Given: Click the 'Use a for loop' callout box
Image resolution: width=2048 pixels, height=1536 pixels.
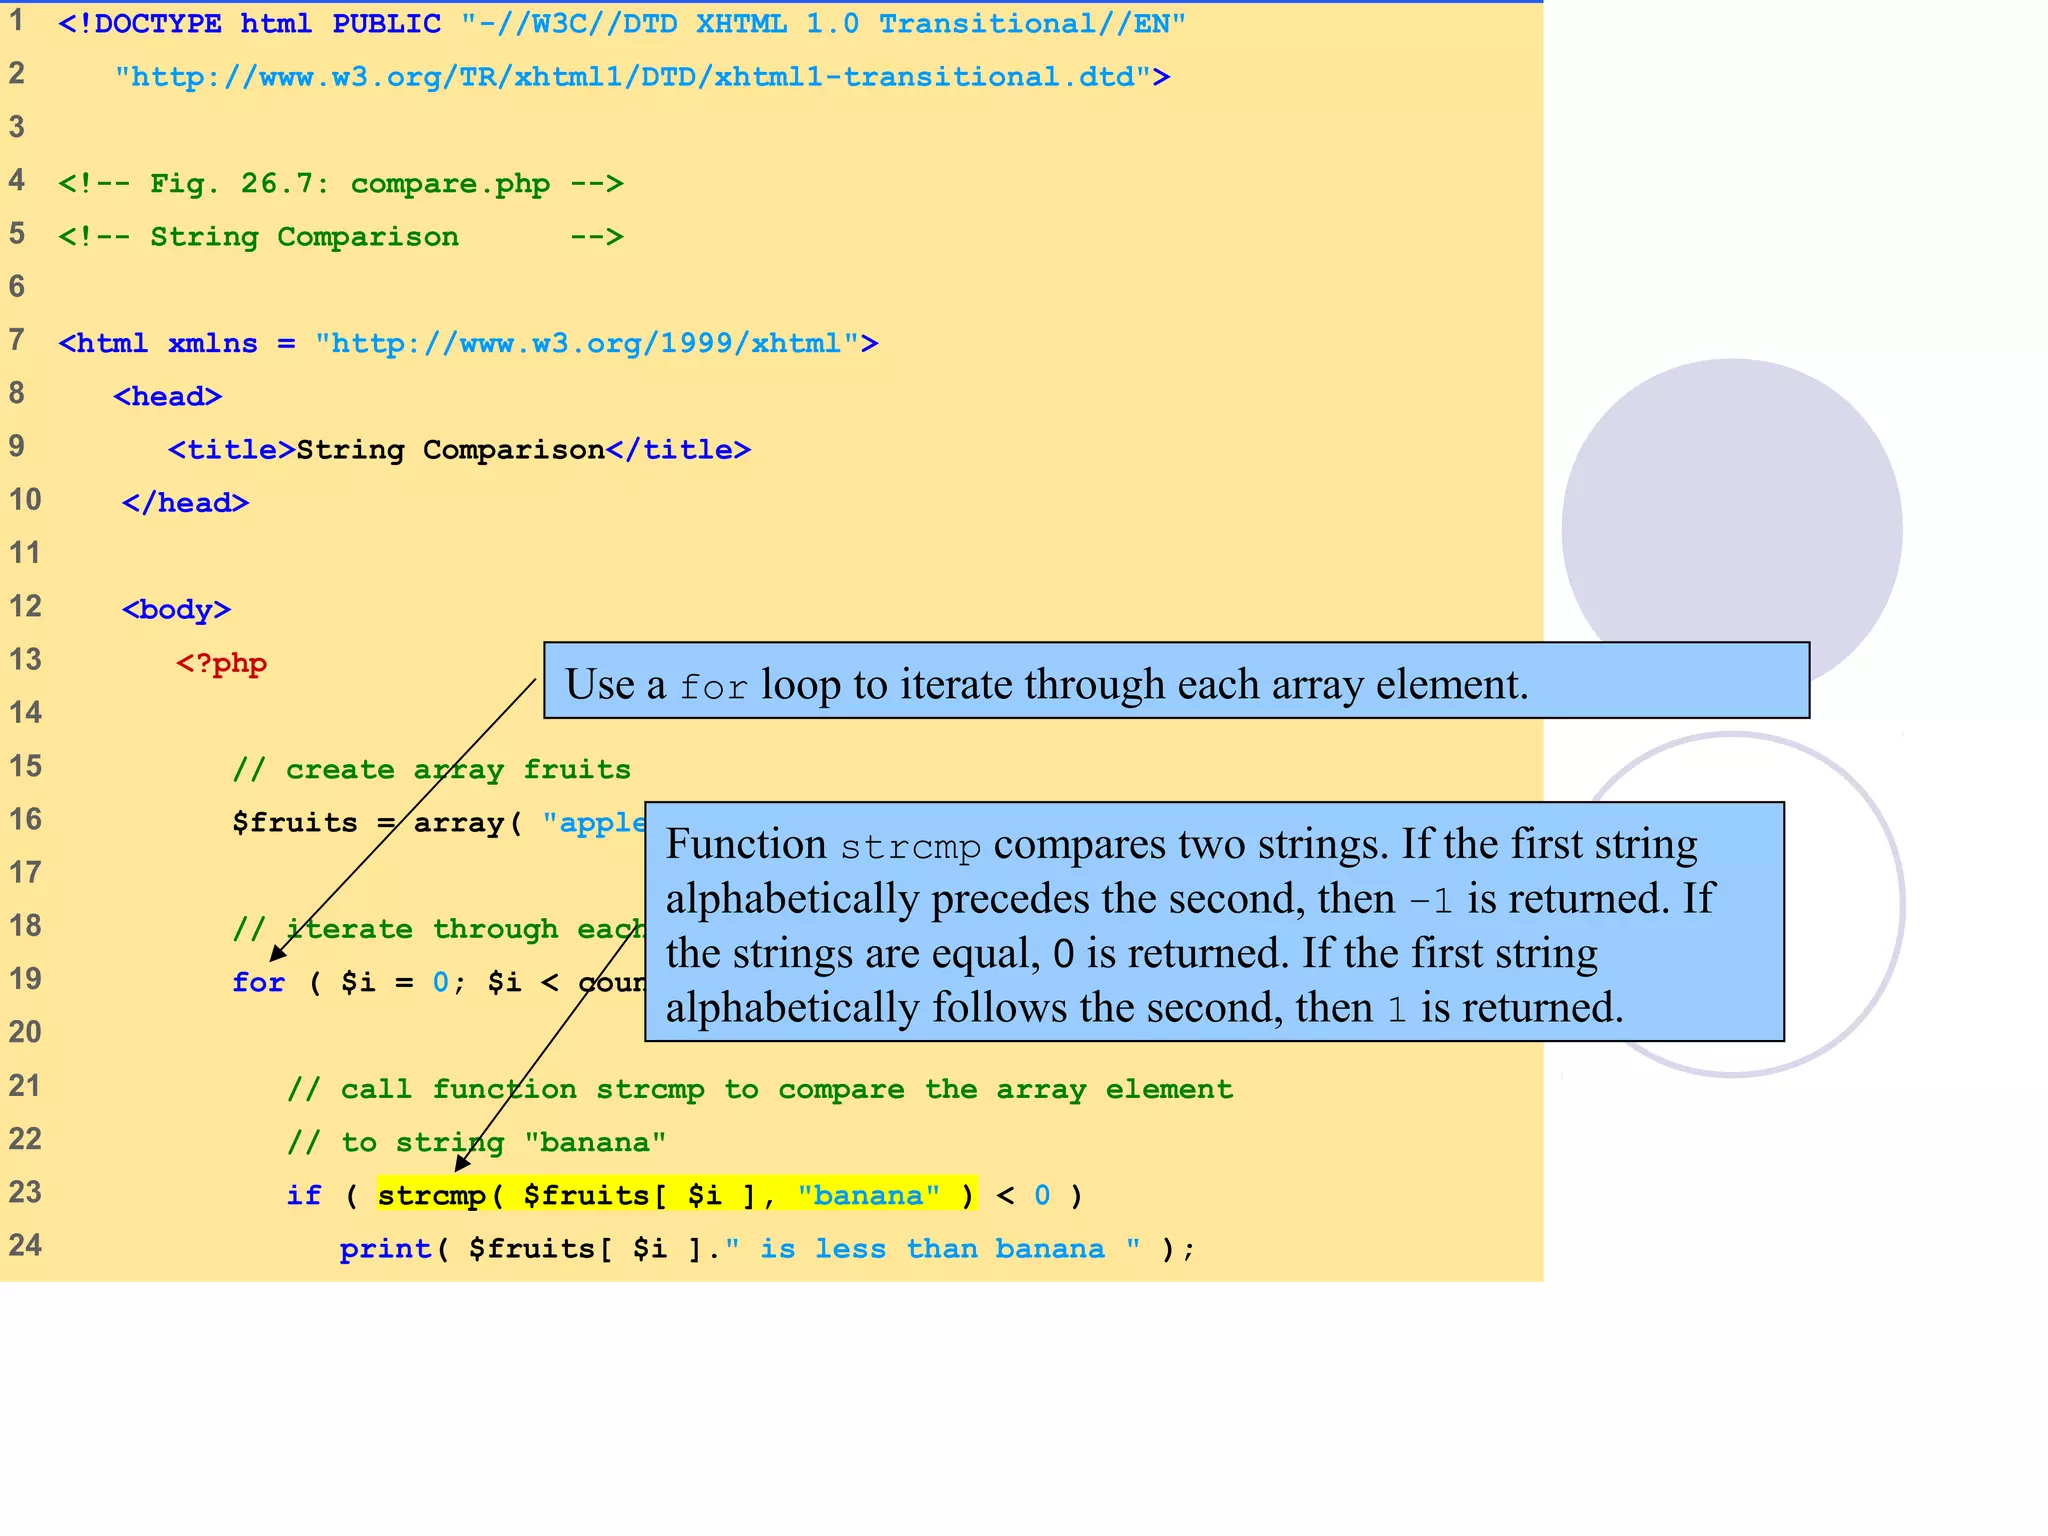Looking at the screenshot, I should pyautogui.click(x=1177, y=681).
